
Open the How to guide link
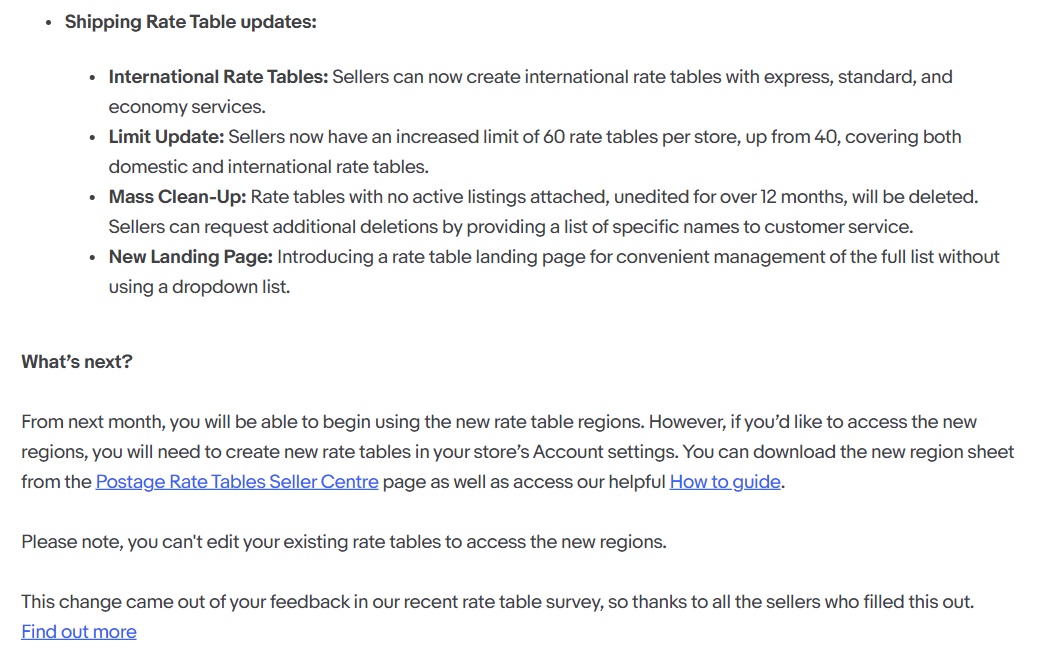click(724, 482)
